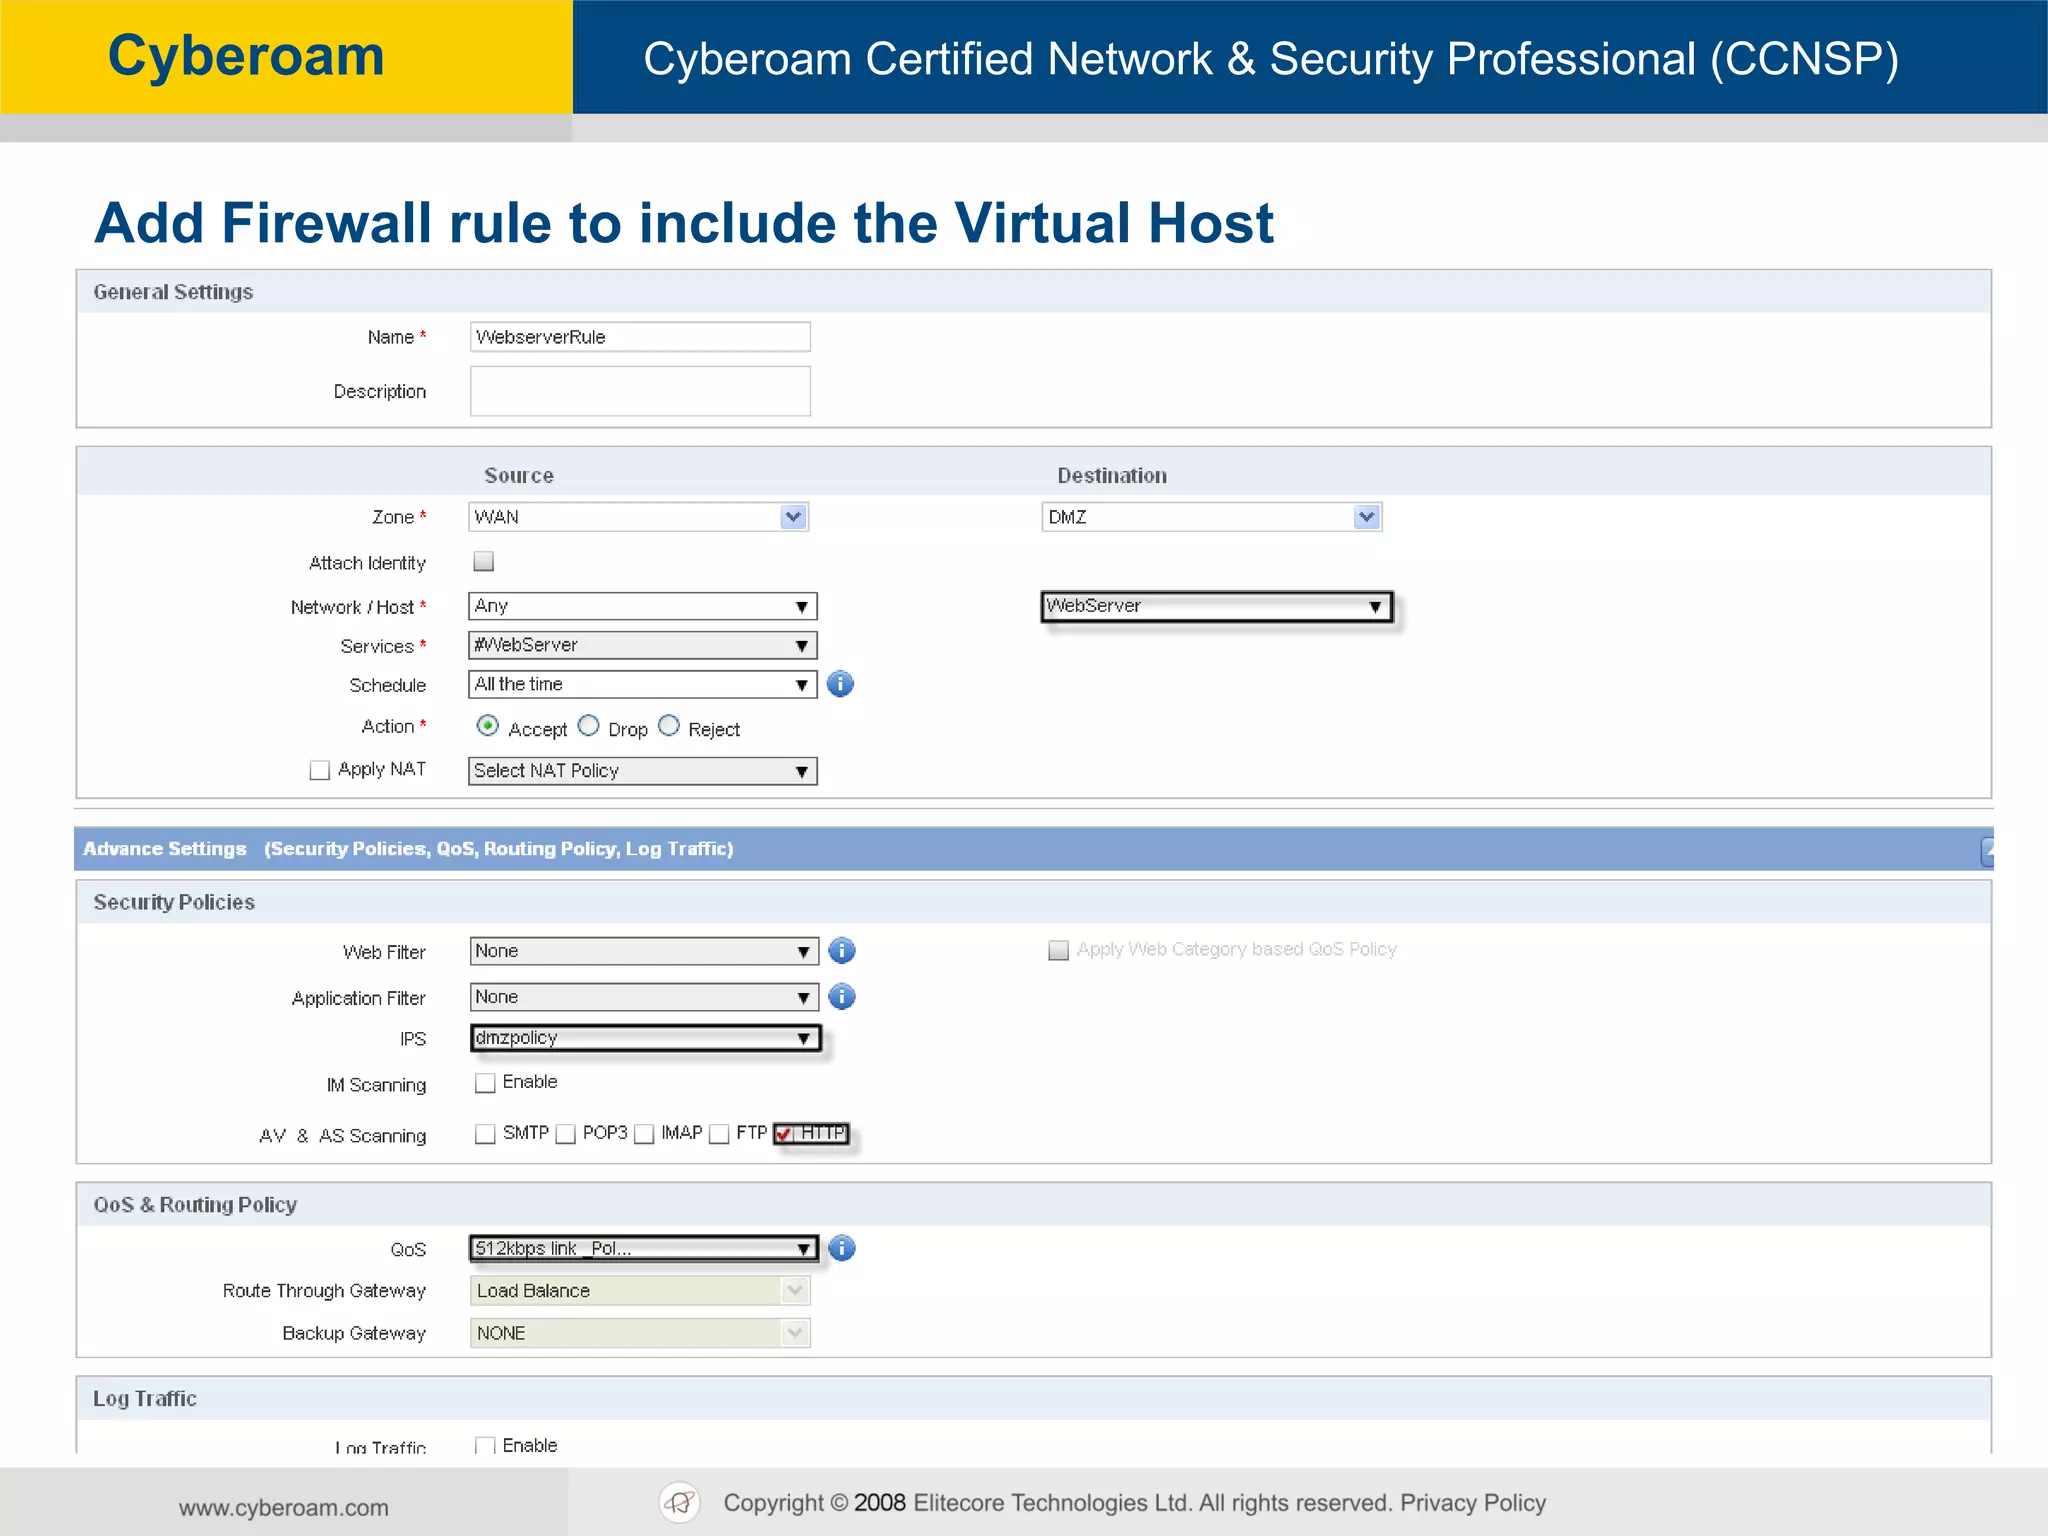Viewport: 2048px width, 1536px height.
Task: Check POP3 scanning checkbox
Action: tap(565, 1134)
